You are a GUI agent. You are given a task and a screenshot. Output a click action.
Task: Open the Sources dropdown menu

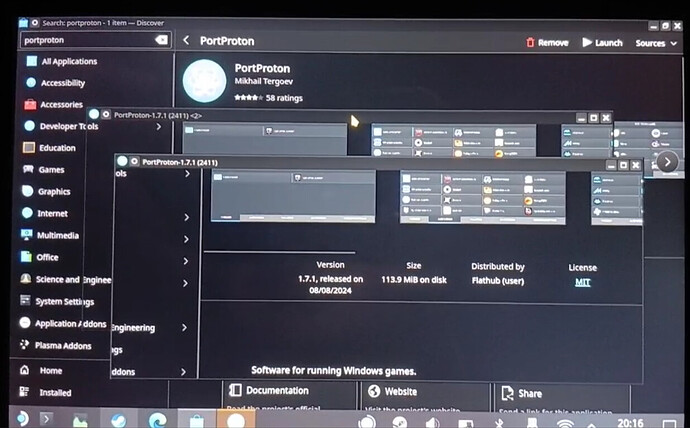point(656,43)
